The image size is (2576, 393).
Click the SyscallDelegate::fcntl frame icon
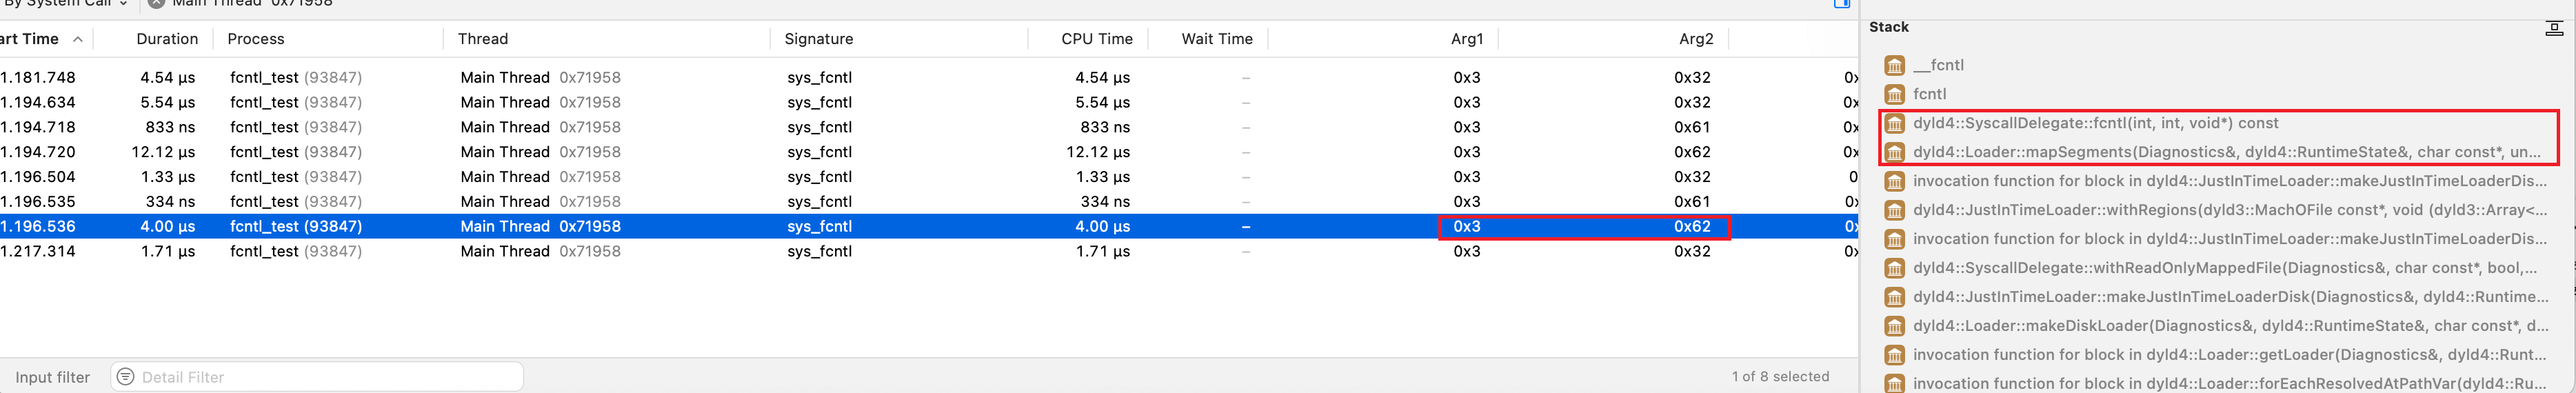pyautogui.click(x=1894, y=123)
